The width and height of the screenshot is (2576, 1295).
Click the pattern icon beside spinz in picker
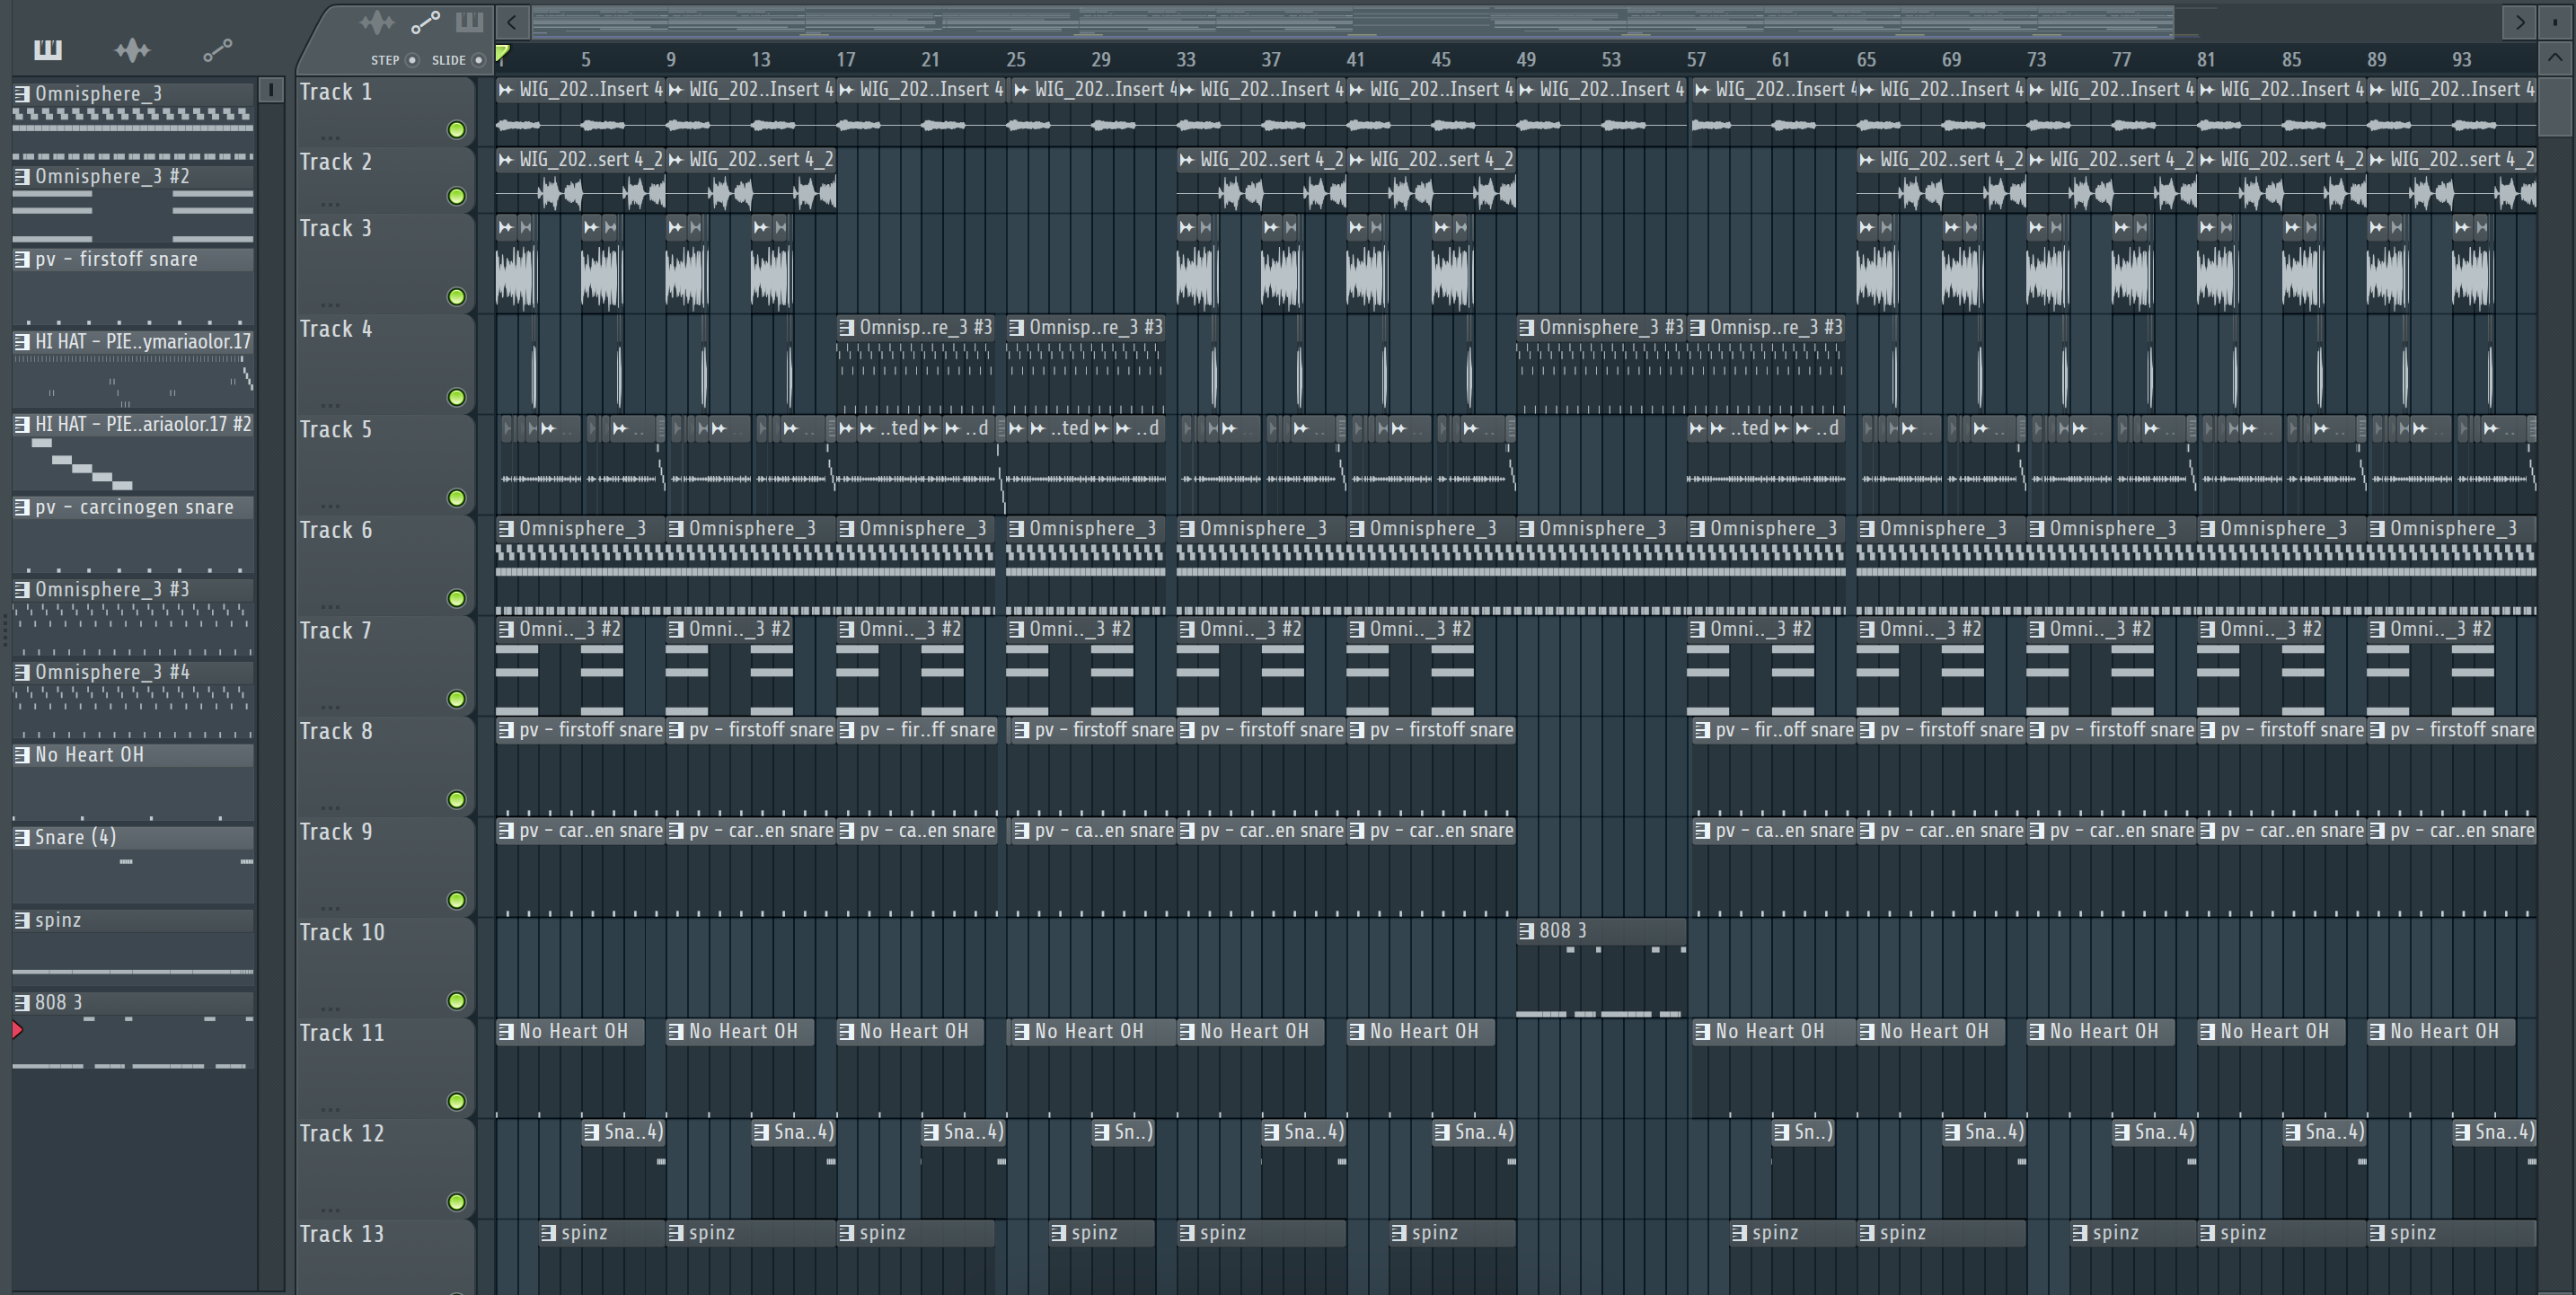22,920
